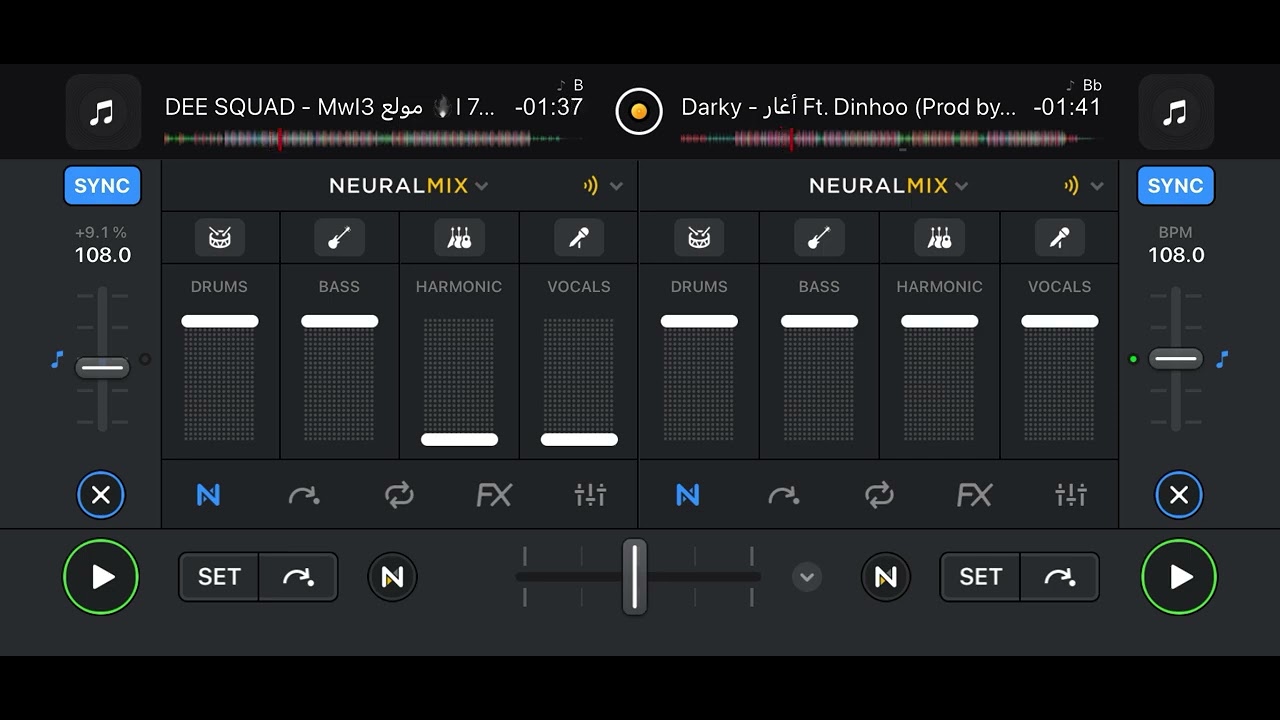
Task: Mute right deck bass guitar icon
Action: point(819,238)
